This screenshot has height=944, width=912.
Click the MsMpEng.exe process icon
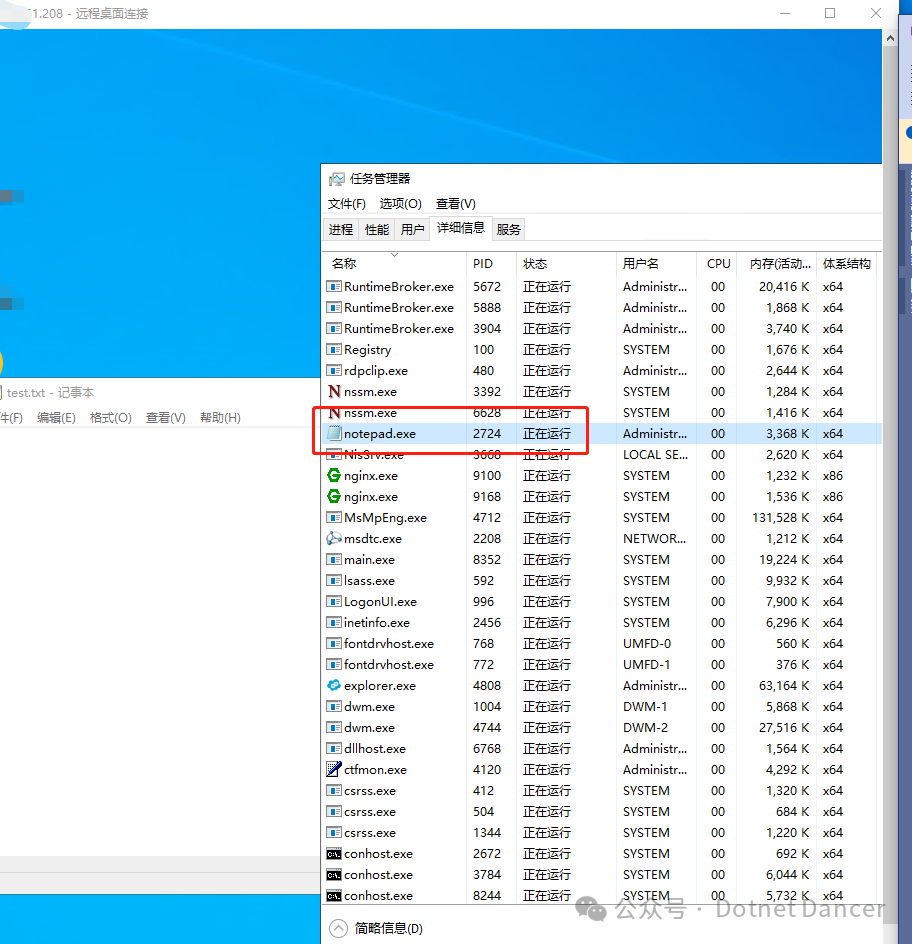[x=335, y=517]
